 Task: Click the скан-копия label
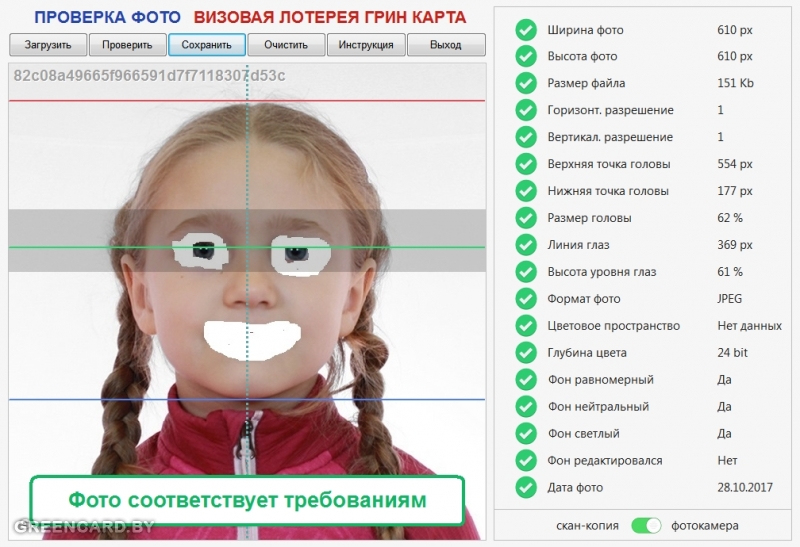click(x=587, y=526)
